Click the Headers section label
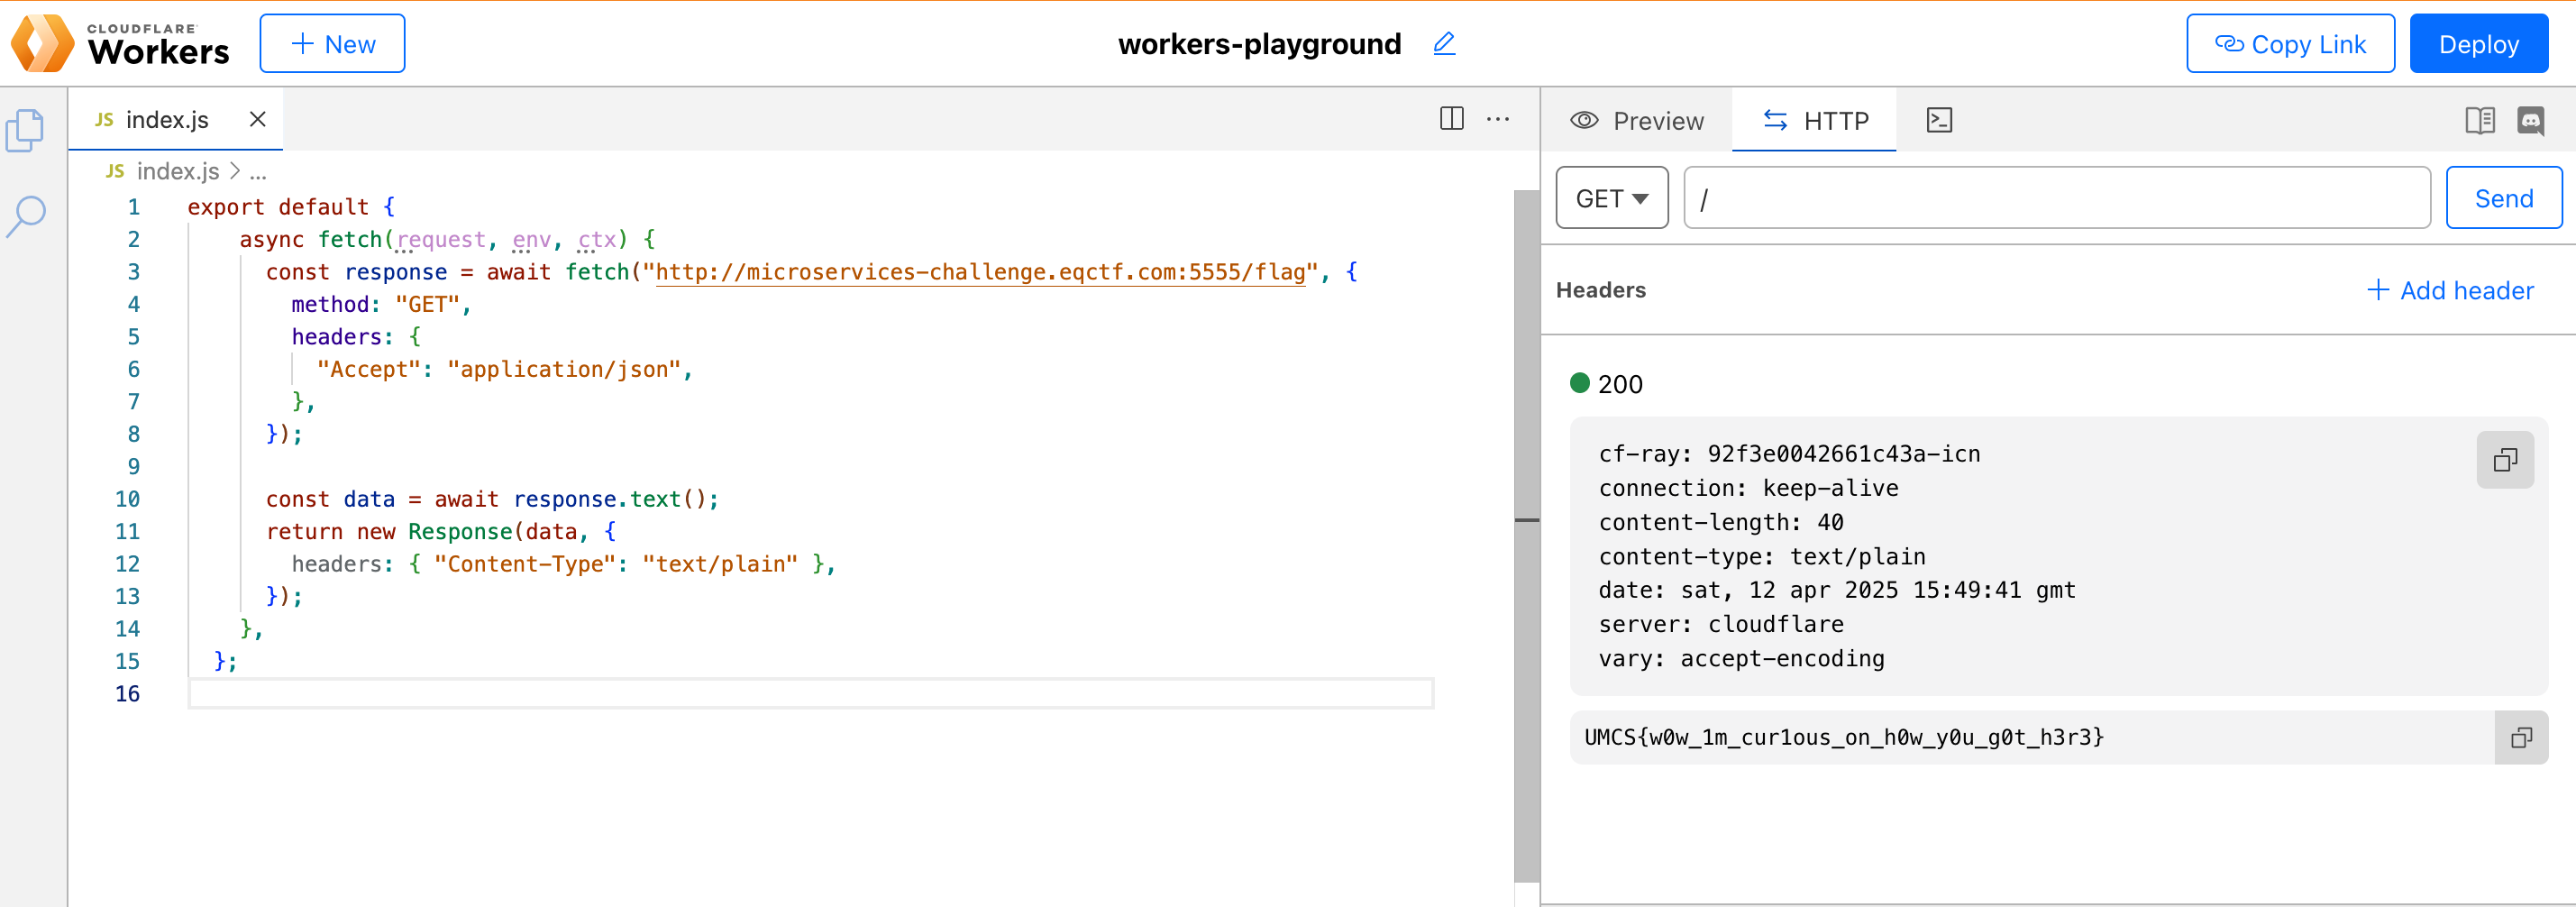Image resolution: width=2576 pixels, height=907 pixels. click(1600, 290)
